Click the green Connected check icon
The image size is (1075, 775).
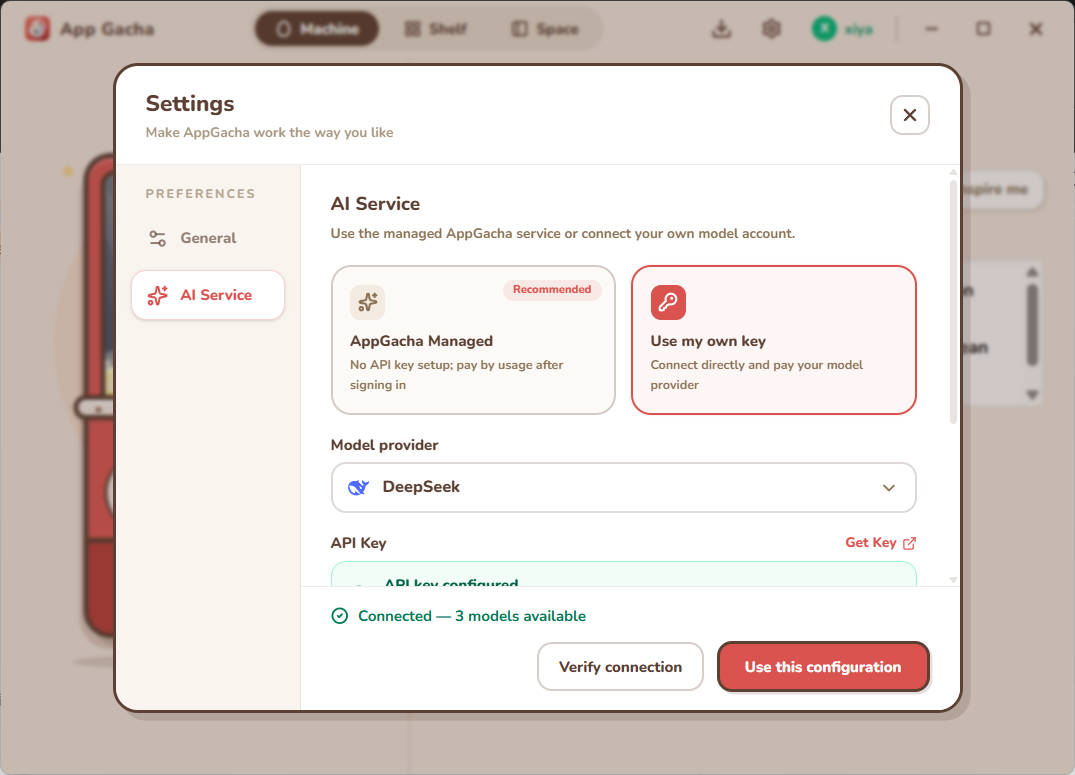click(339, 616)
